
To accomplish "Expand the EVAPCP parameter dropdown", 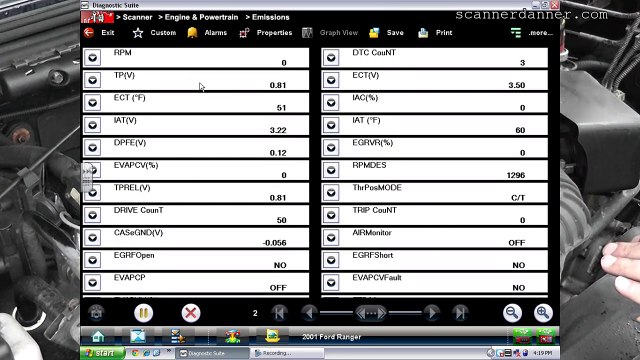I will [x=93, y=282].
